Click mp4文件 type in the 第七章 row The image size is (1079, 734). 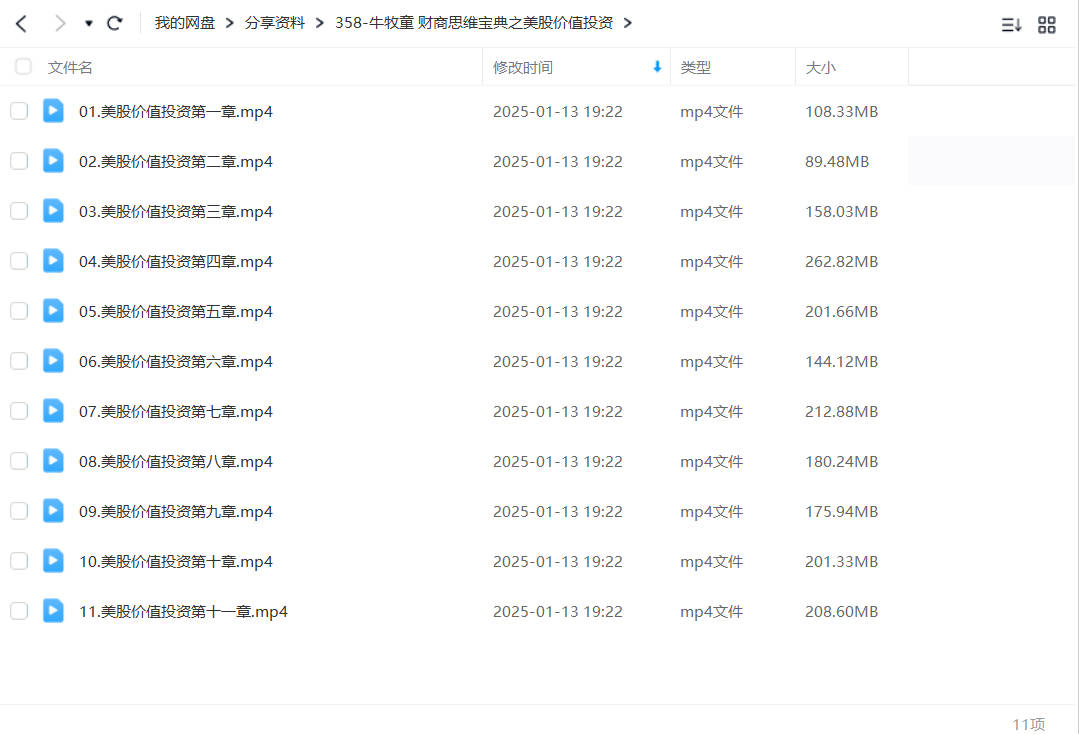[x=712, y=411]
